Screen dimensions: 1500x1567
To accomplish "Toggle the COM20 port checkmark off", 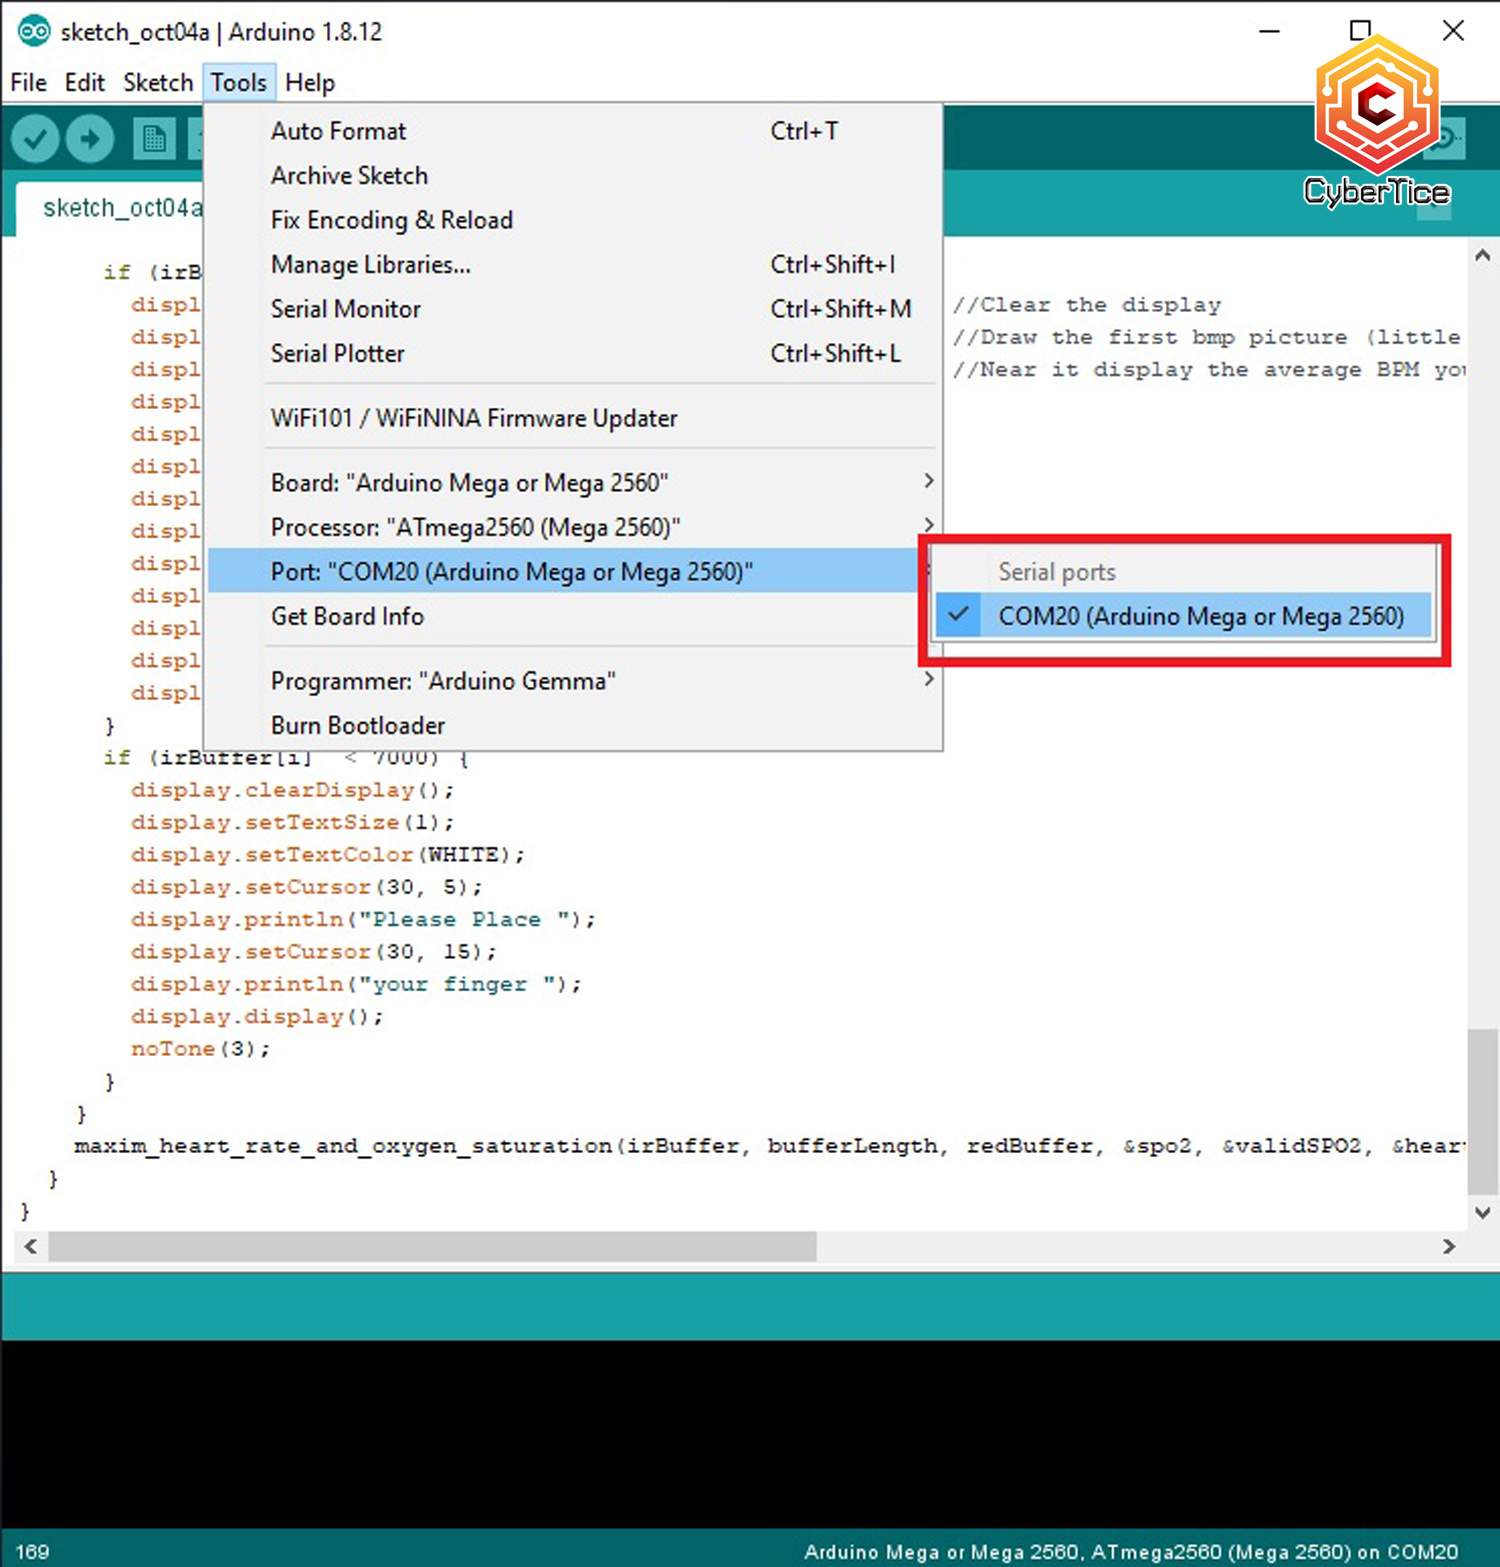I will click(x=957, y=616).
